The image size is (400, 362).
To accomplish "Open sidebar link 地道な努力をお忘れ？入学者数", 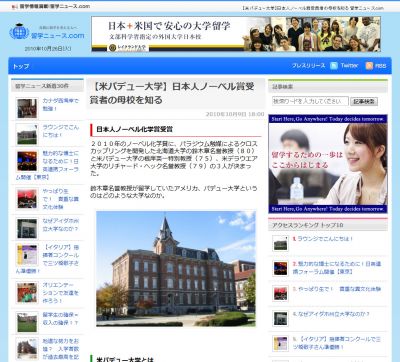I will coord(61,349).
